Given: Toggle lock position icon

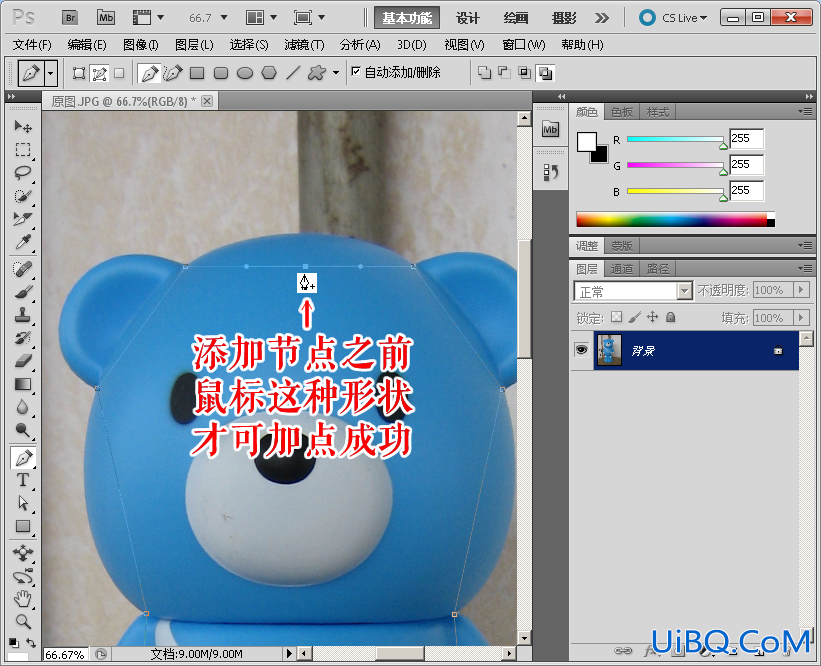Looking at the screenshot, I should (x=652, y=317).
